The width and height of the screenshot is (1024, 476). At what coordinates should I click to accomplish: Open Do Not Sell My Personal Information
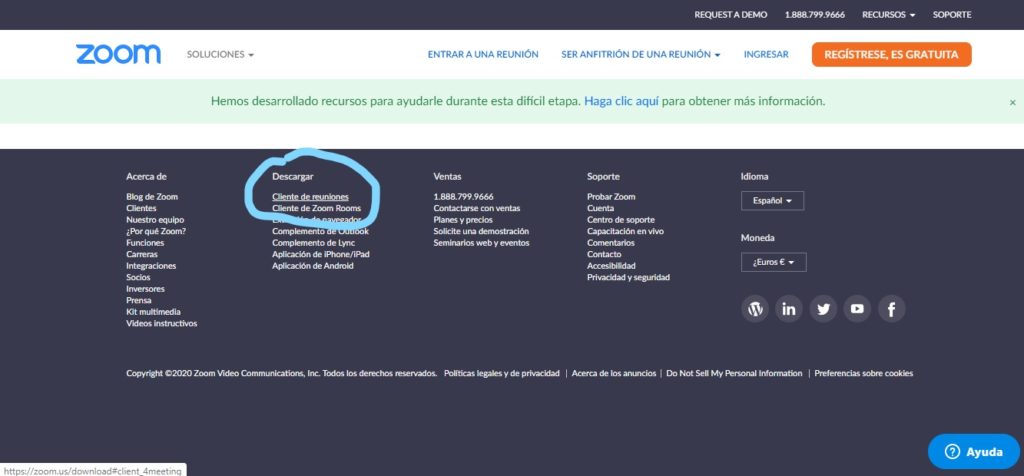[x=734, y=373]
